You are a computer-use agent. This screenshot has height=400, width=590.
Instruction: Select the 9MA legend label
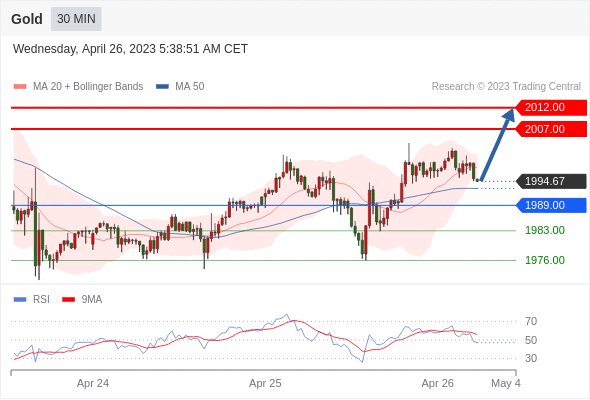click(x=92, y=300)
